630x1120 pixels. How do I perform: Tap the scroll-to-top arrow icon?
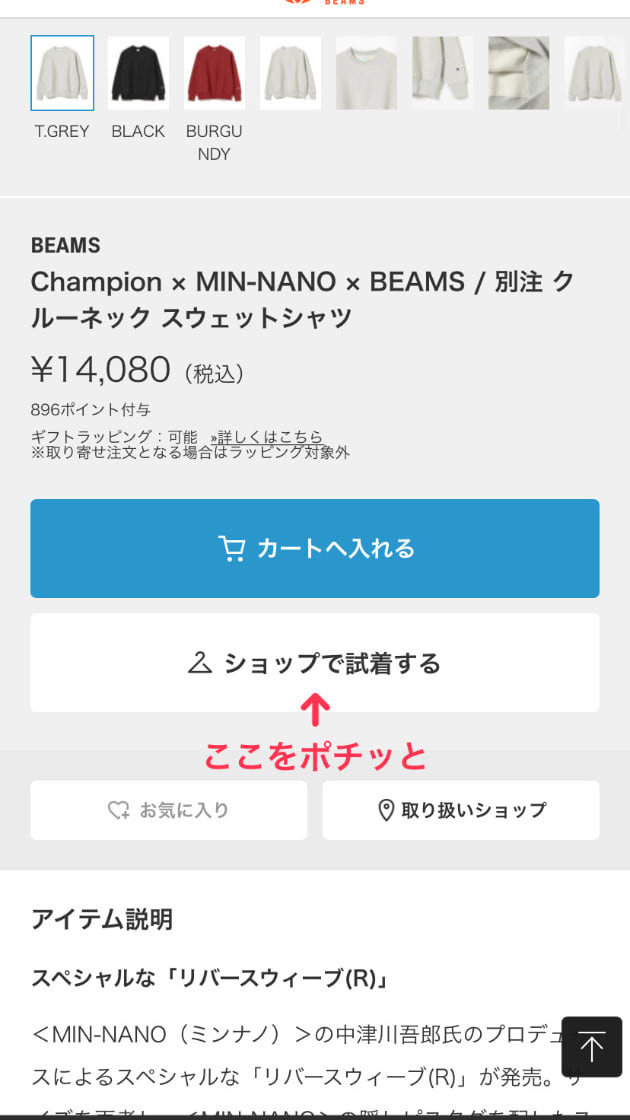tap(591, 1047)
